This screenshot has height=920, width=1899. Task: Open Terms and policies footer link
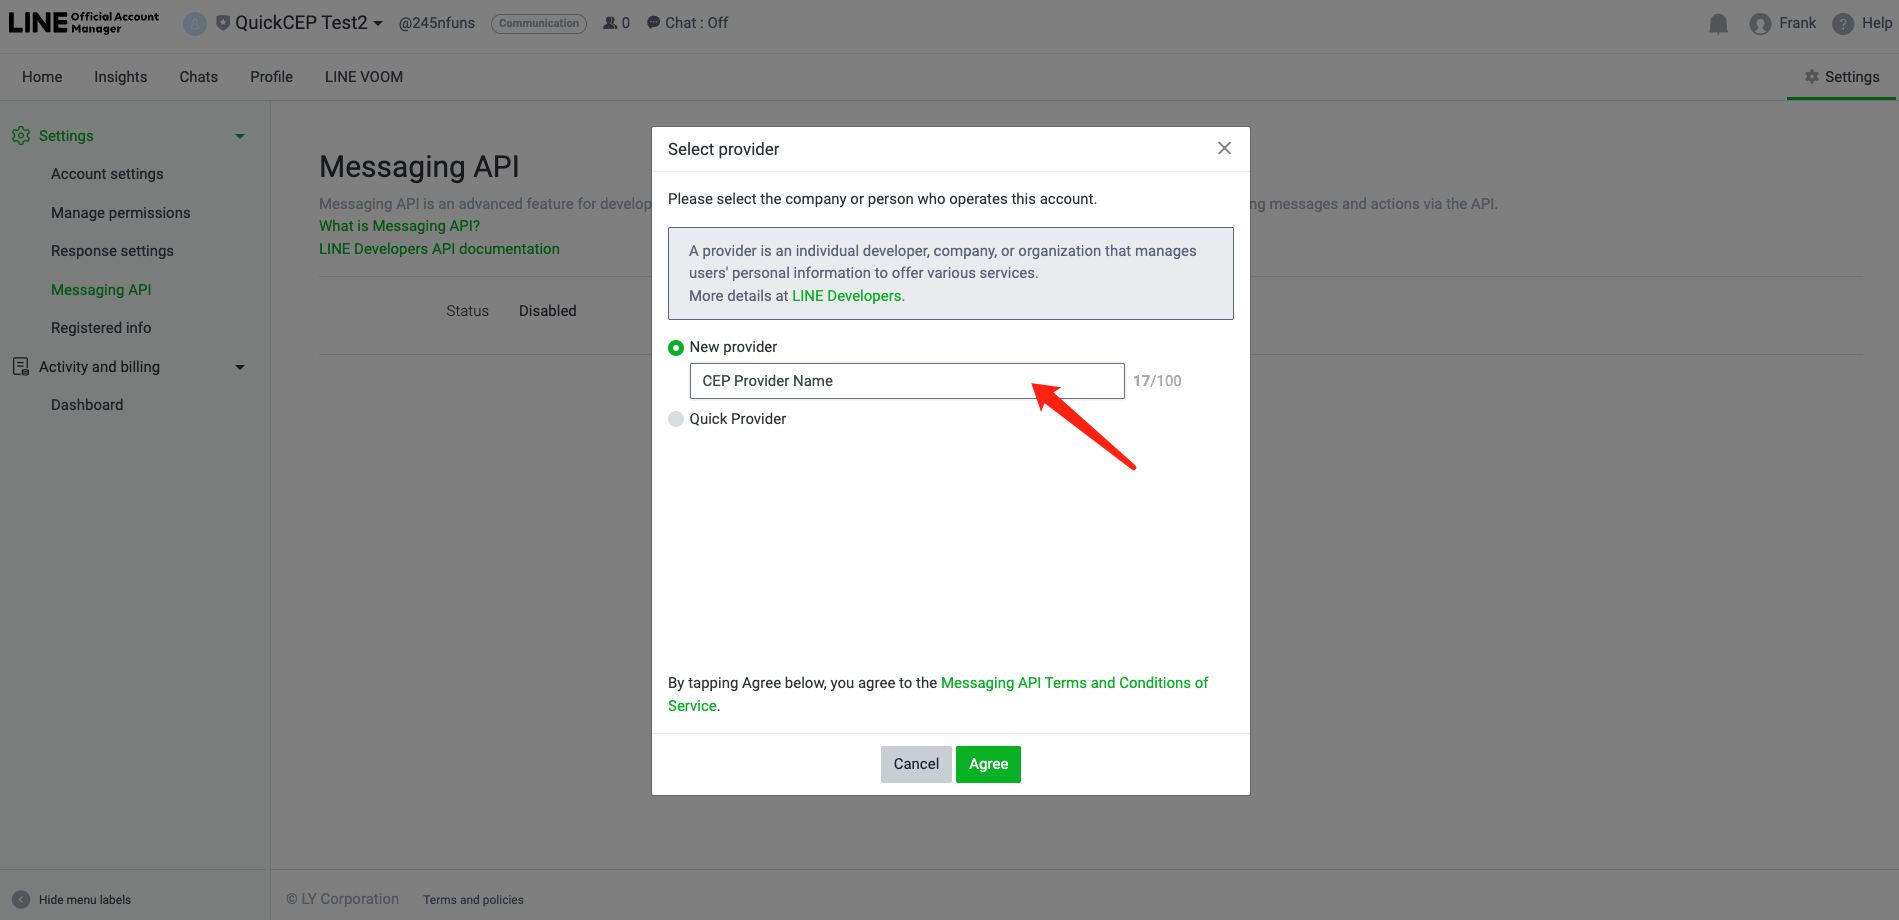pyautogui.click(x=473, y=900)
